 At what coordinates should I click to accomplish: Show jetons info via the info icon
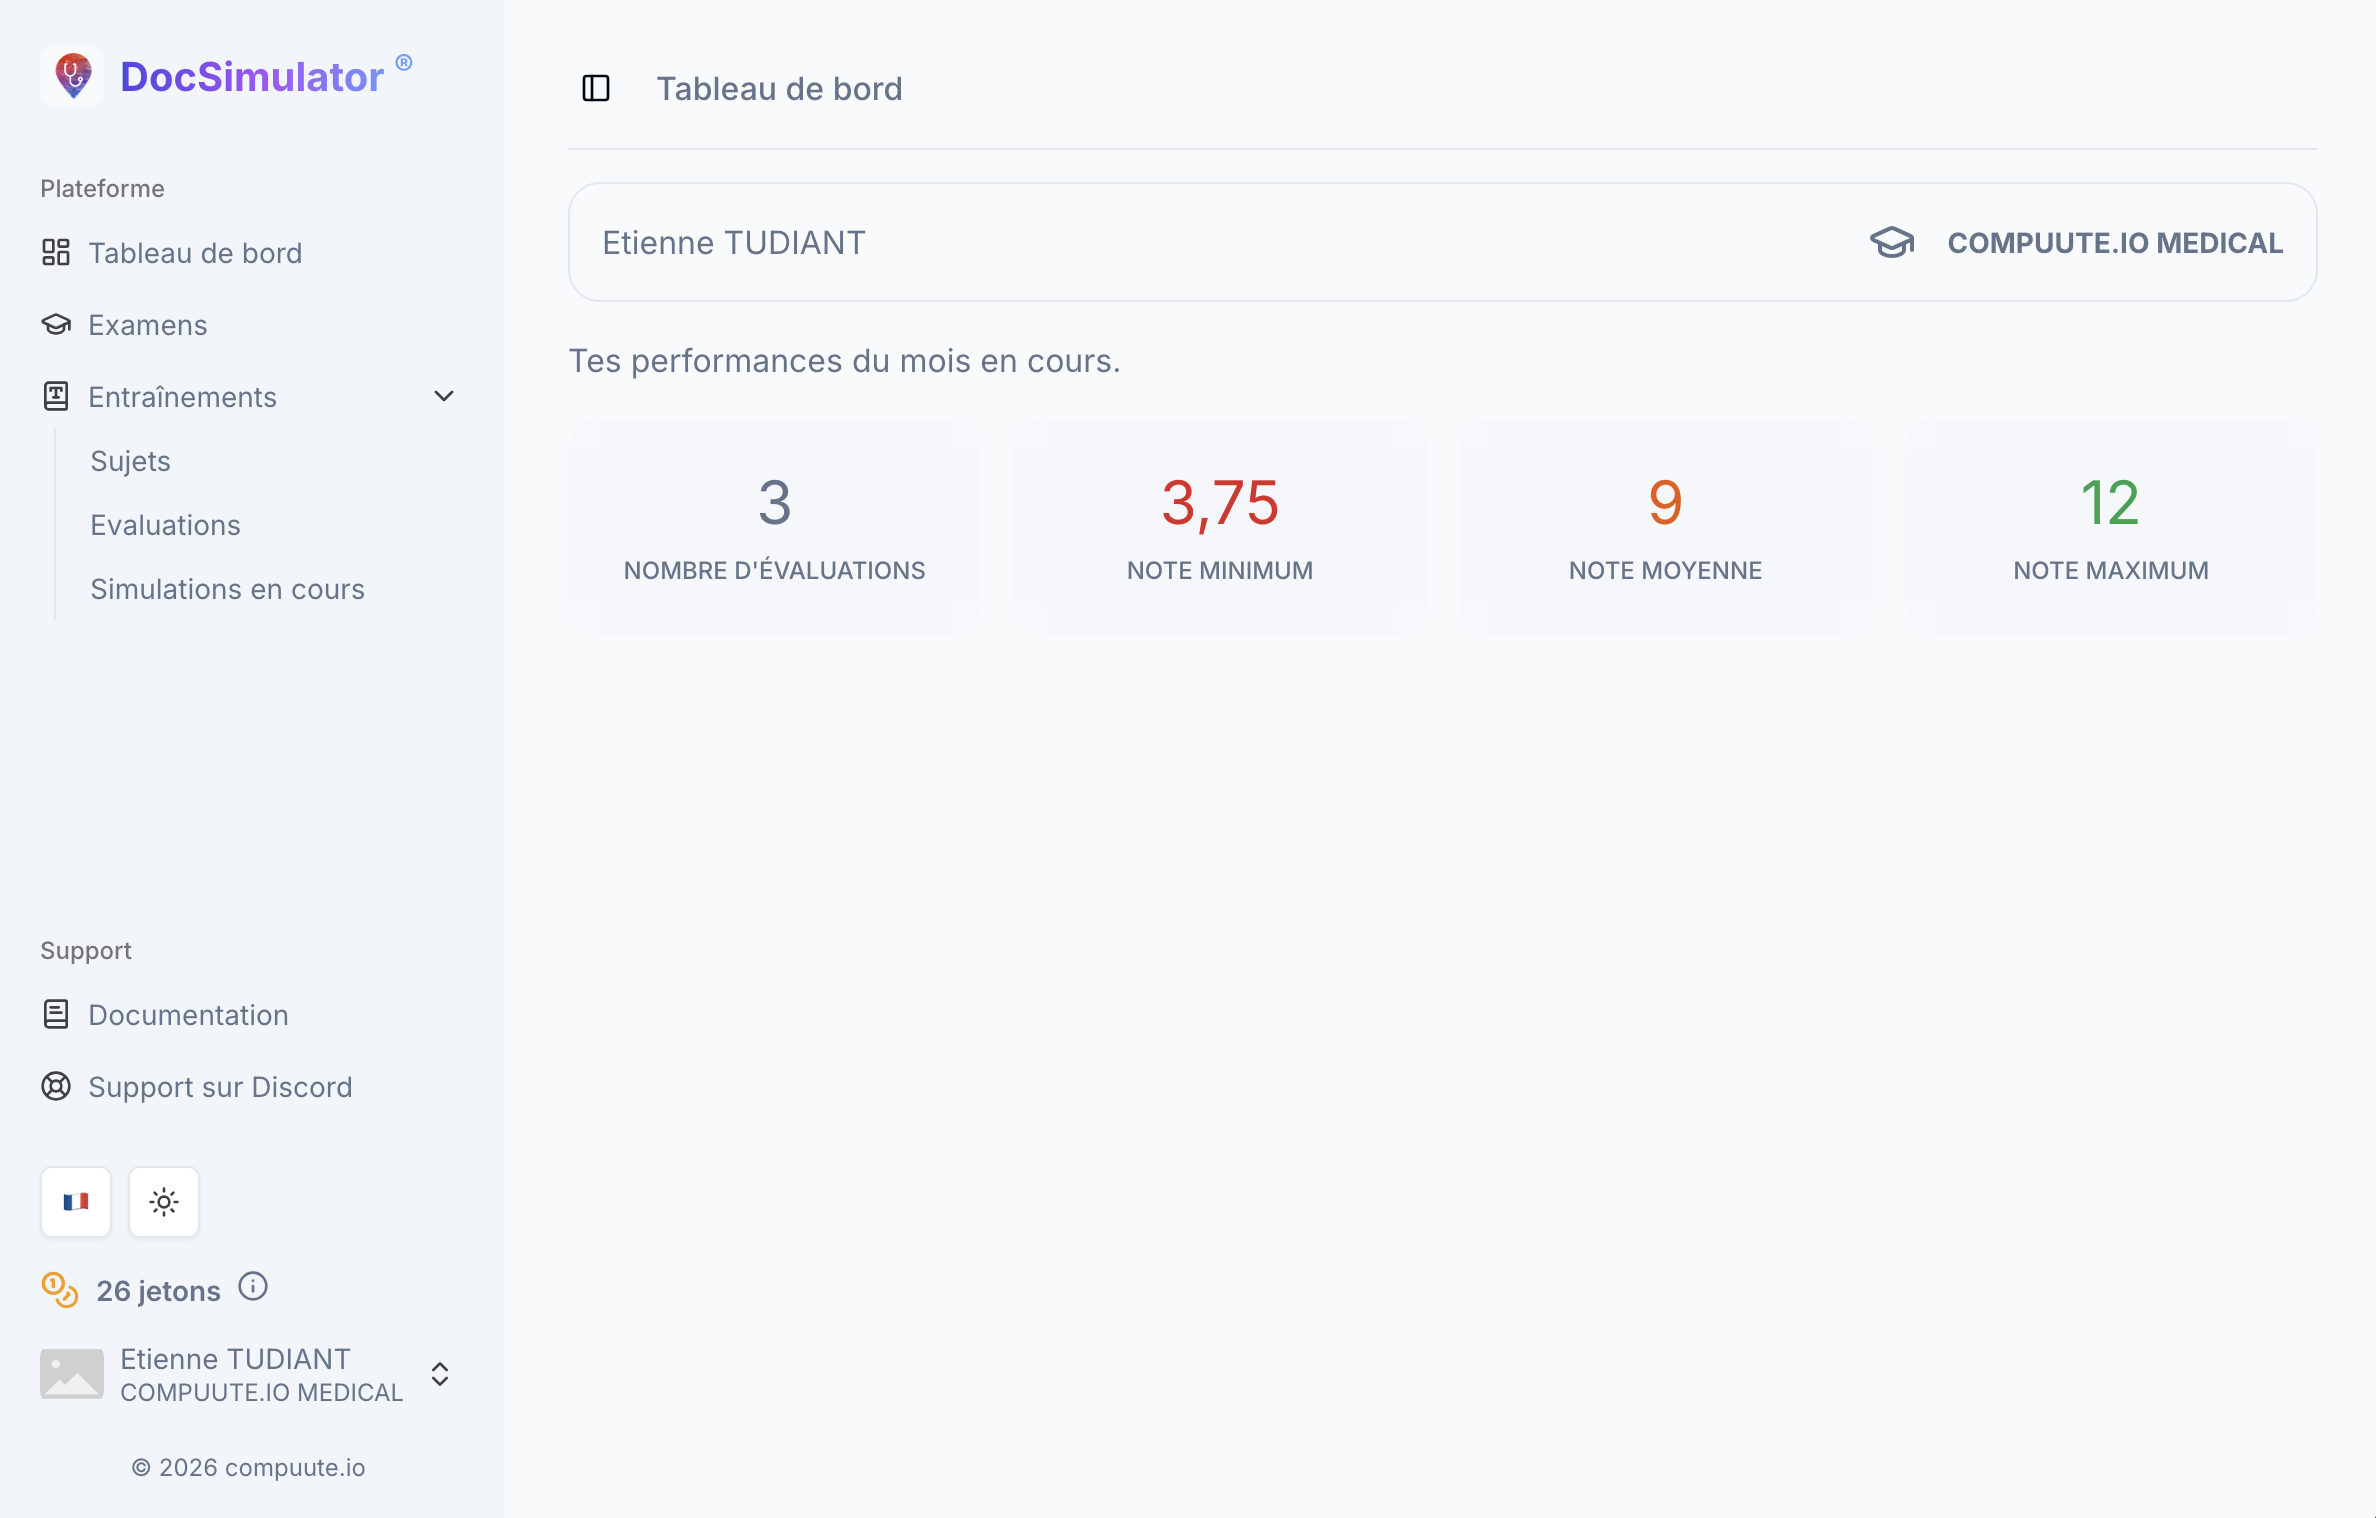tap(253, 1286)
